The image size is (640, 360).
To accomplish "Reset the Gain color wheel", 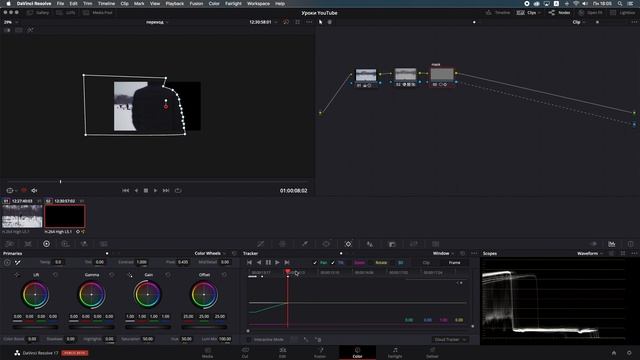I will 168,275.
